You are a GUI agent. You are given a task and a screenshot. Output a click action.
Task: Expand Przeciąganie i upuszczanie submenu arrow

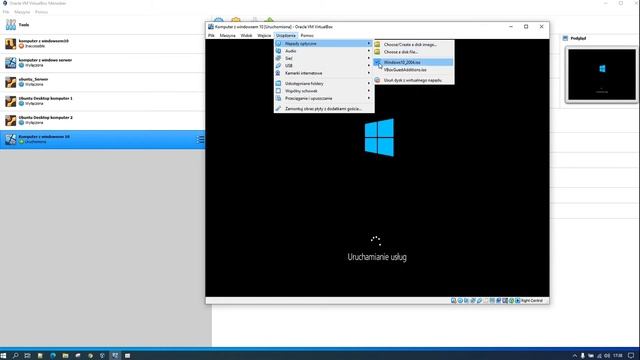[x=369, y=98]
